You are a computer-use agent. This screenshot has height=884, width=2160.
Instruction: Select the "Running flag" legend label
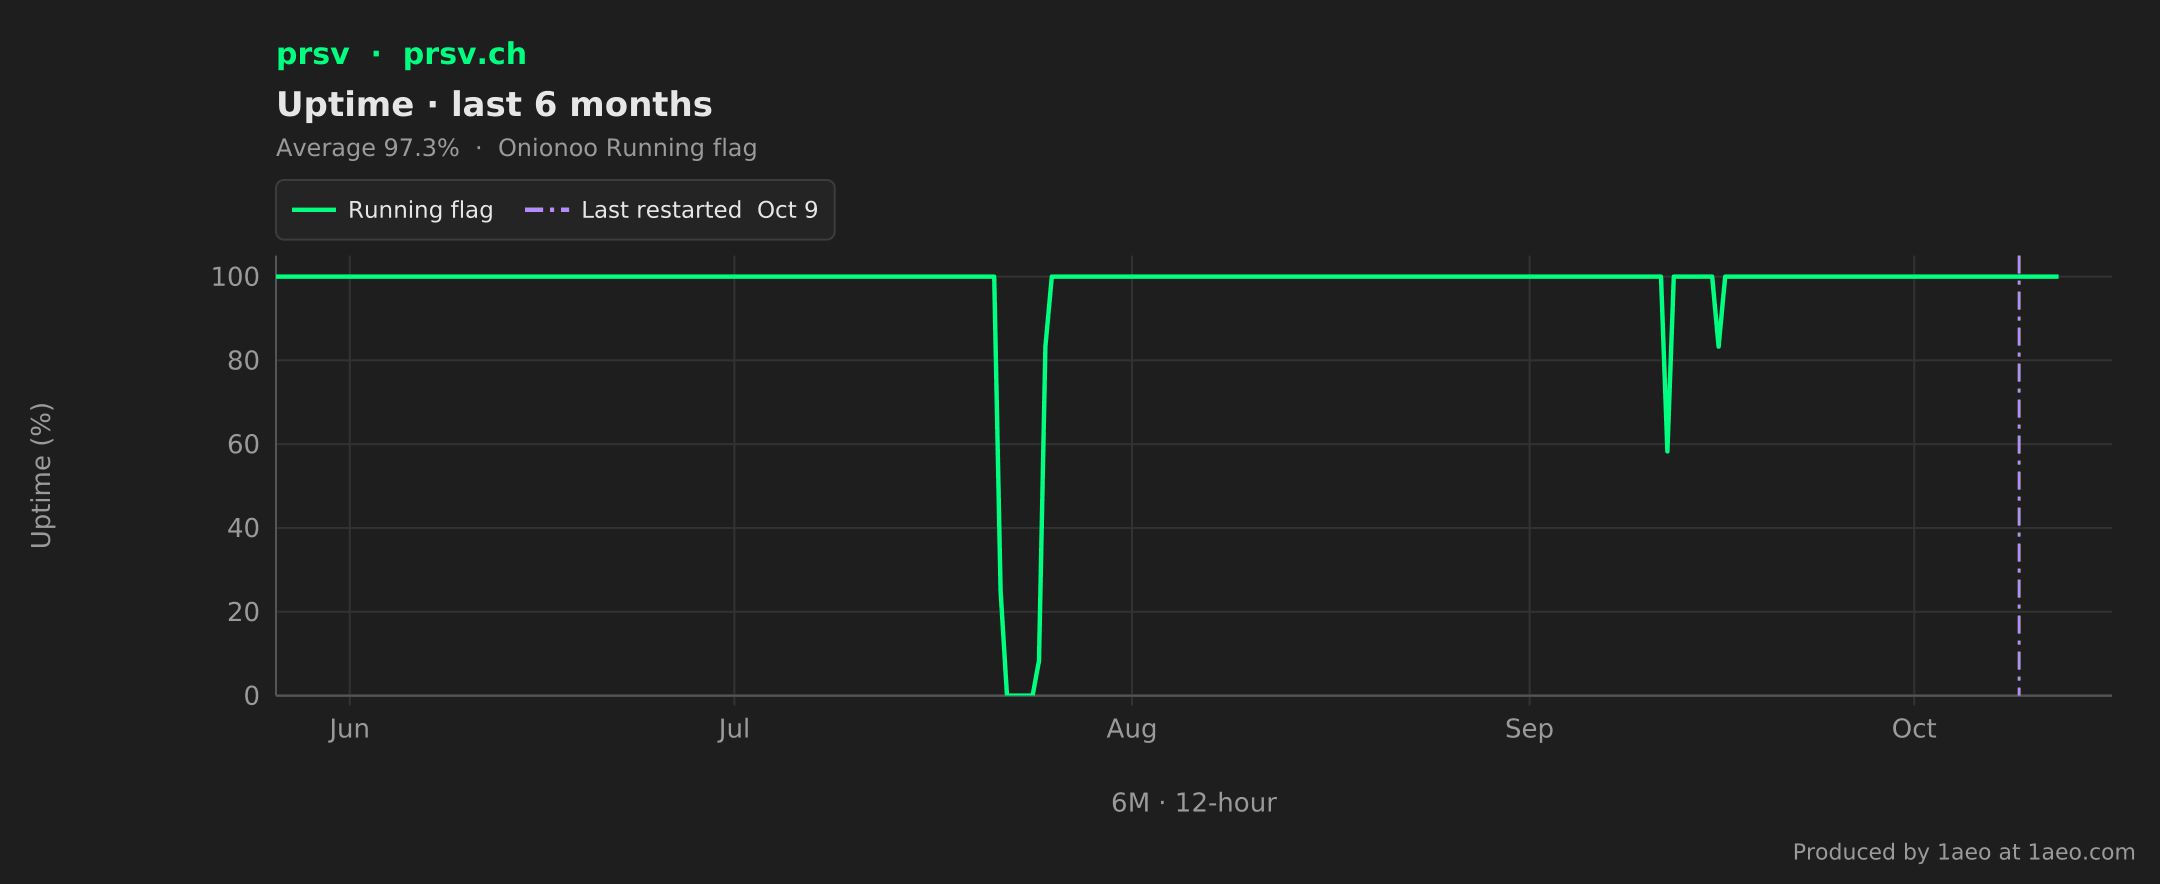click(420, 210)
